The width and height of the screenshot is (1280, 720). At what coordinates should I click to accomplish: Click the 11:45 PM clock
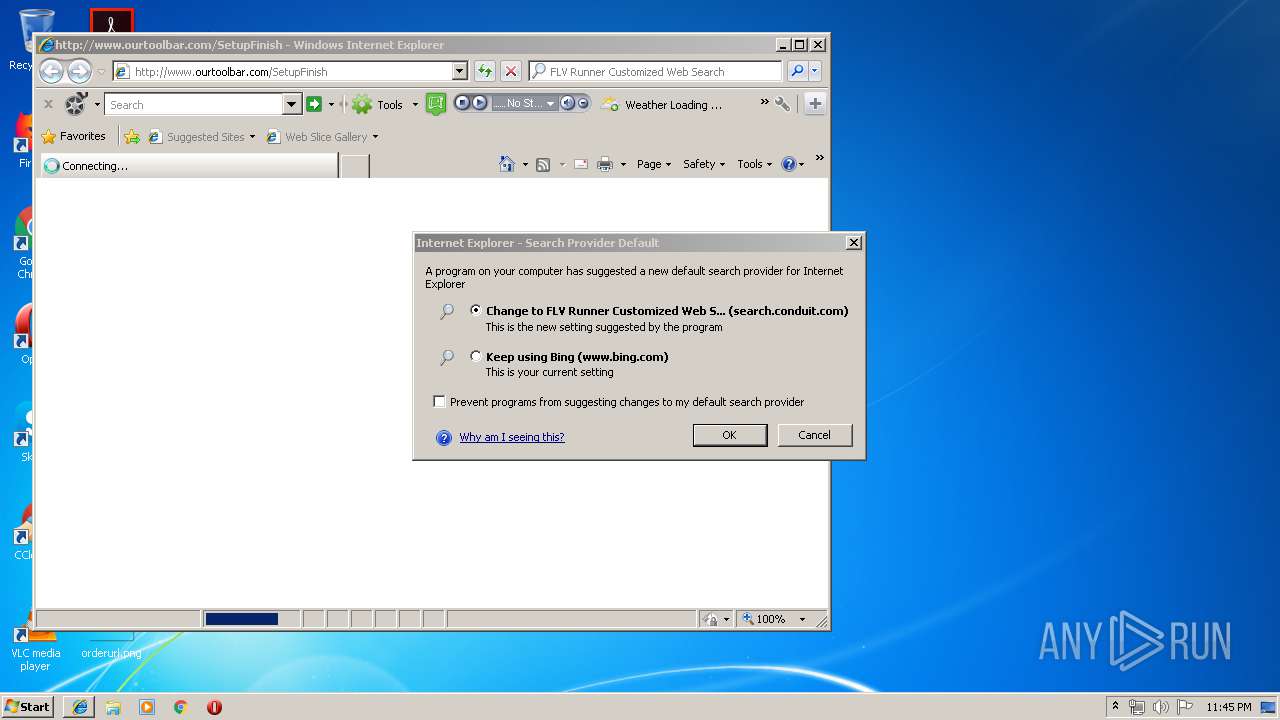(x=1228, y=707)
